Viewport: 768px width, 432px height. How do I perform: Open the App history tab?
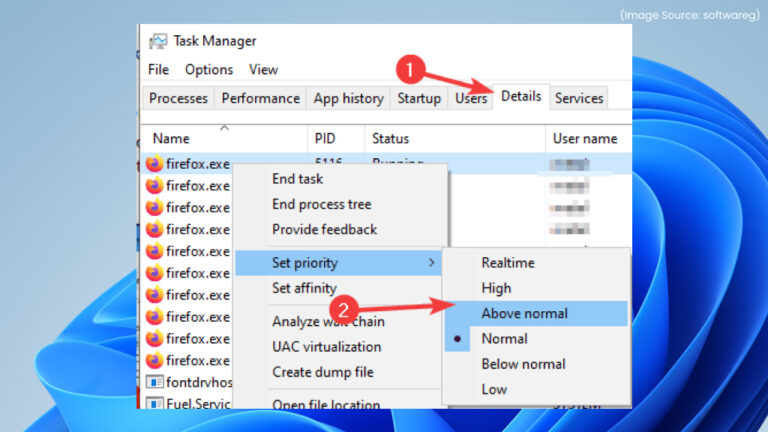[348, 98]
